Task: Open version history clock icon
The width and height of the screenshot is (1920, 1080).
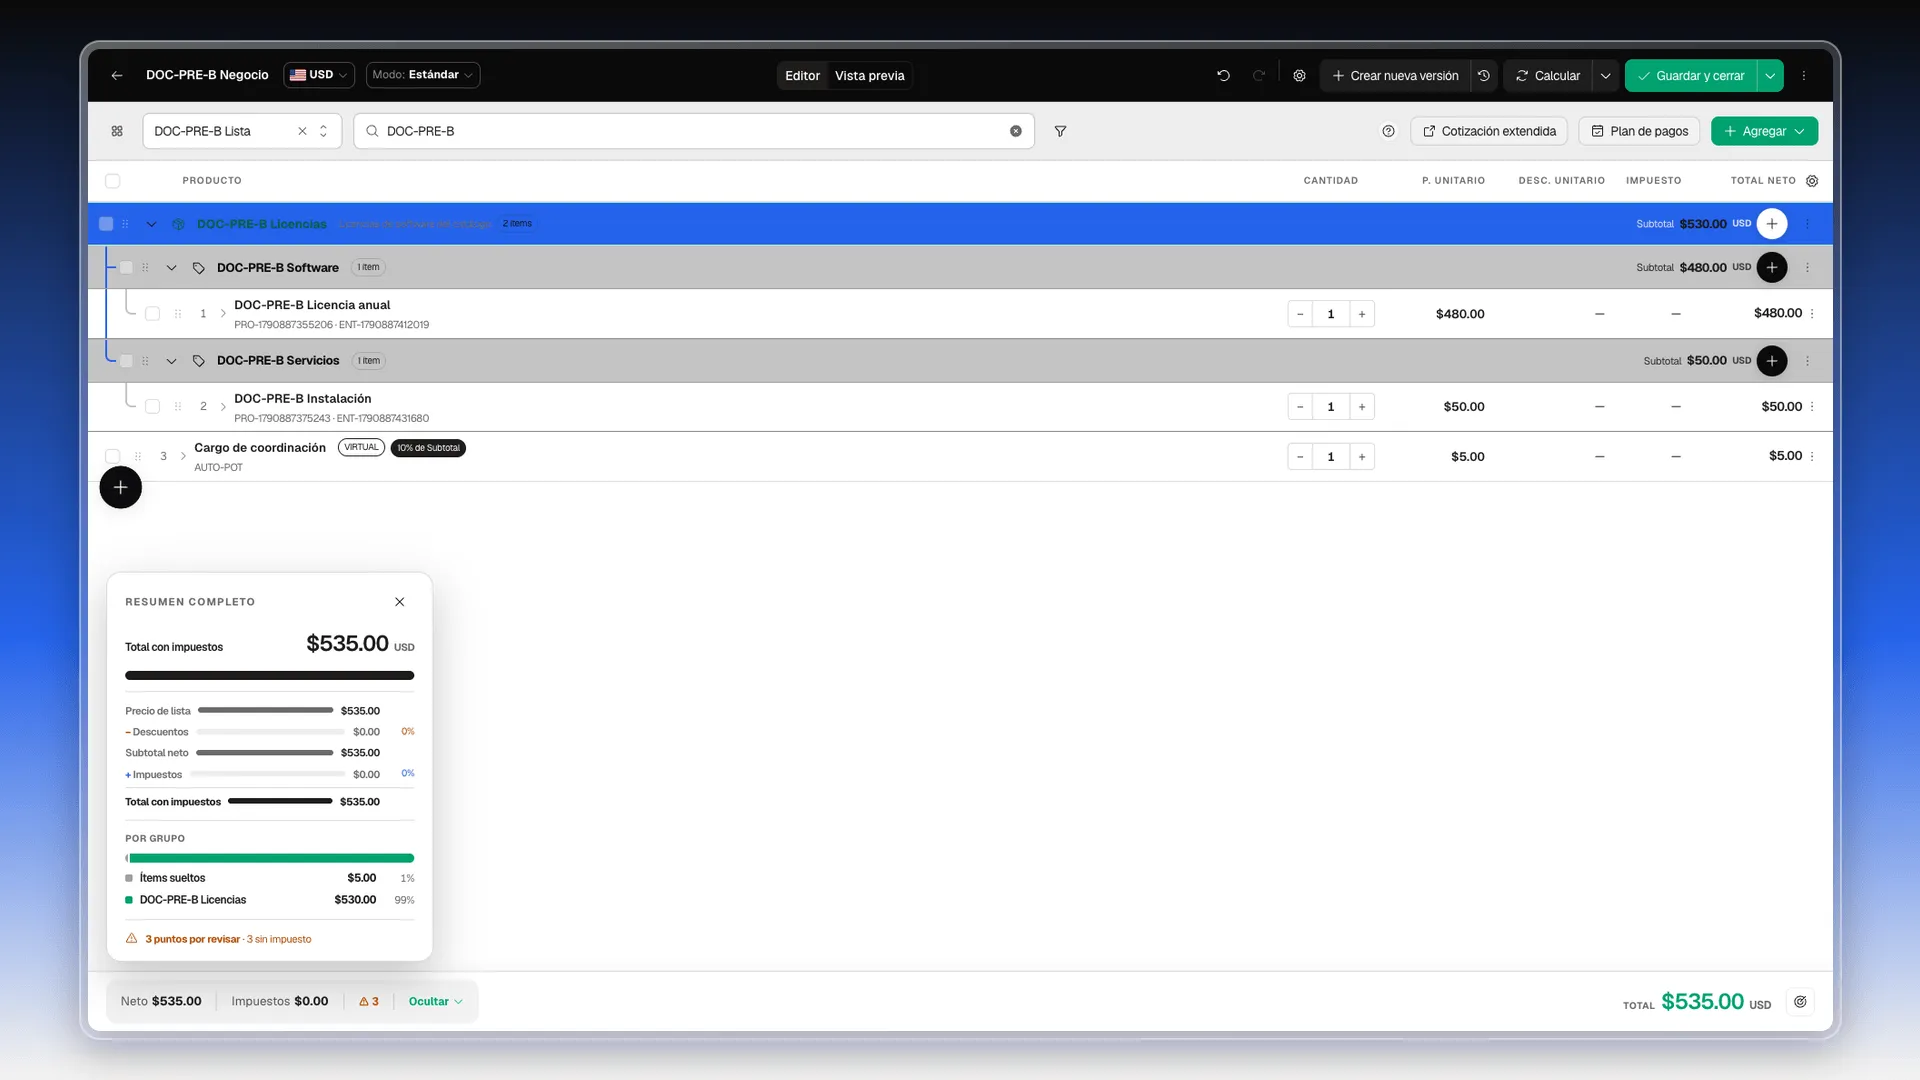Action: [x=1484, y=75]
